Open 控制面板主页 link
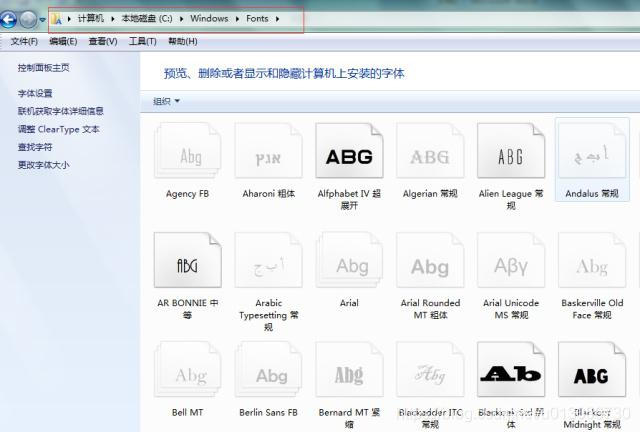 [x=44, y=68]
